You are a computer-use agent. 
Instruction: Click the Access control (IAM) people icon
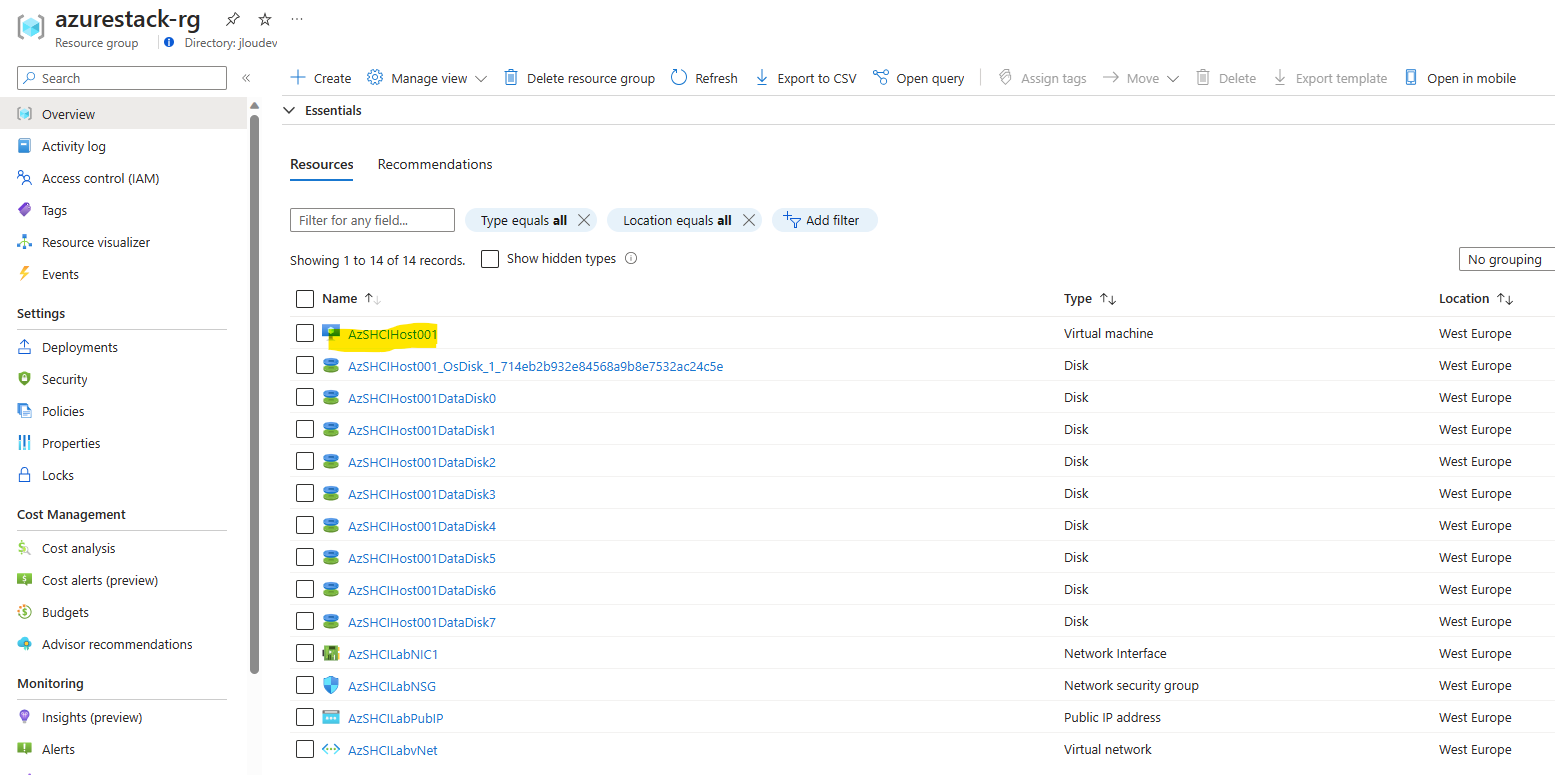(25, 178)
